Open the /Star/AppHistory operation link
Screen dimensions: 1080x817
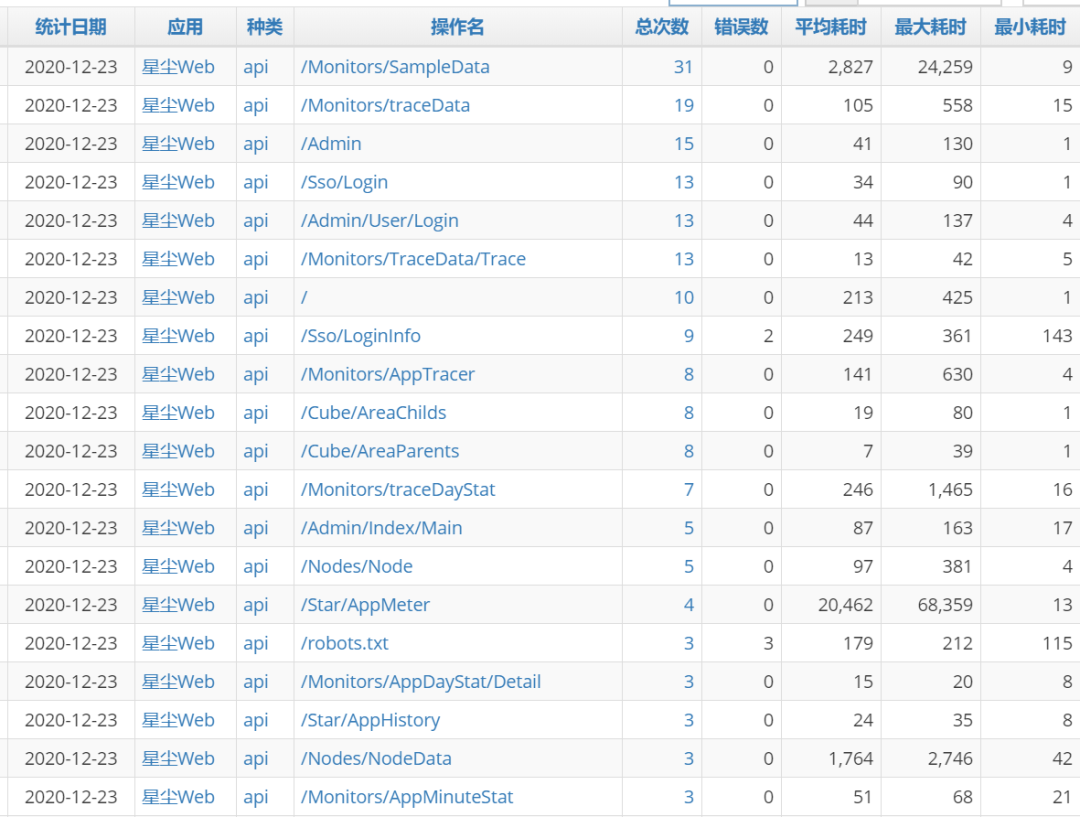371,721
